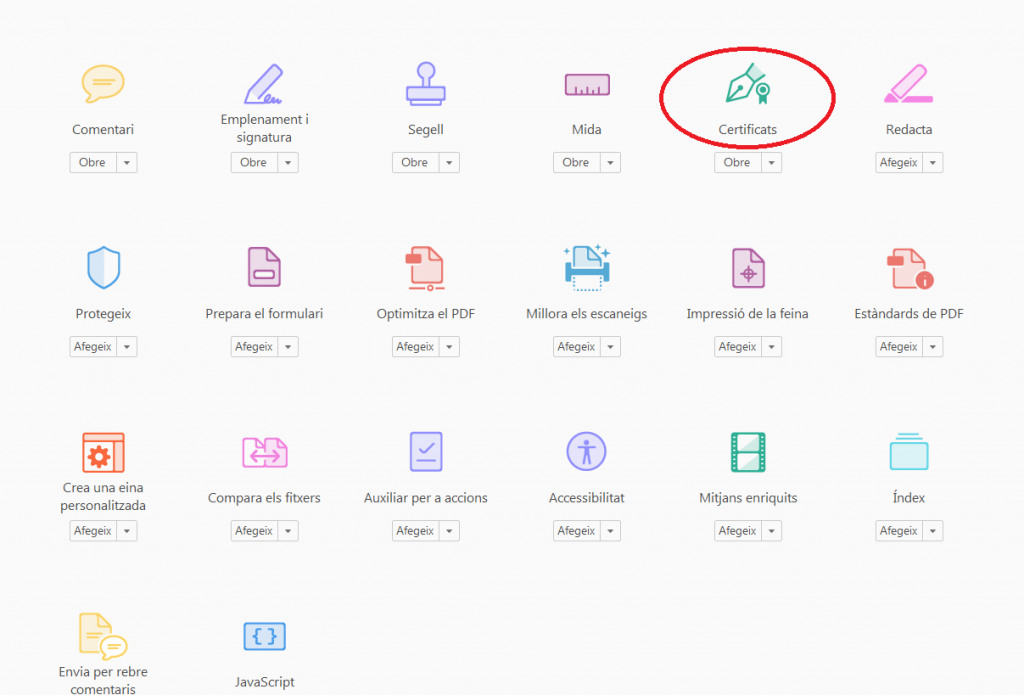Viewport: 1024px width, 695px height.
Task: Click the Compara els fitxers icon
Action: pos(265,452)
